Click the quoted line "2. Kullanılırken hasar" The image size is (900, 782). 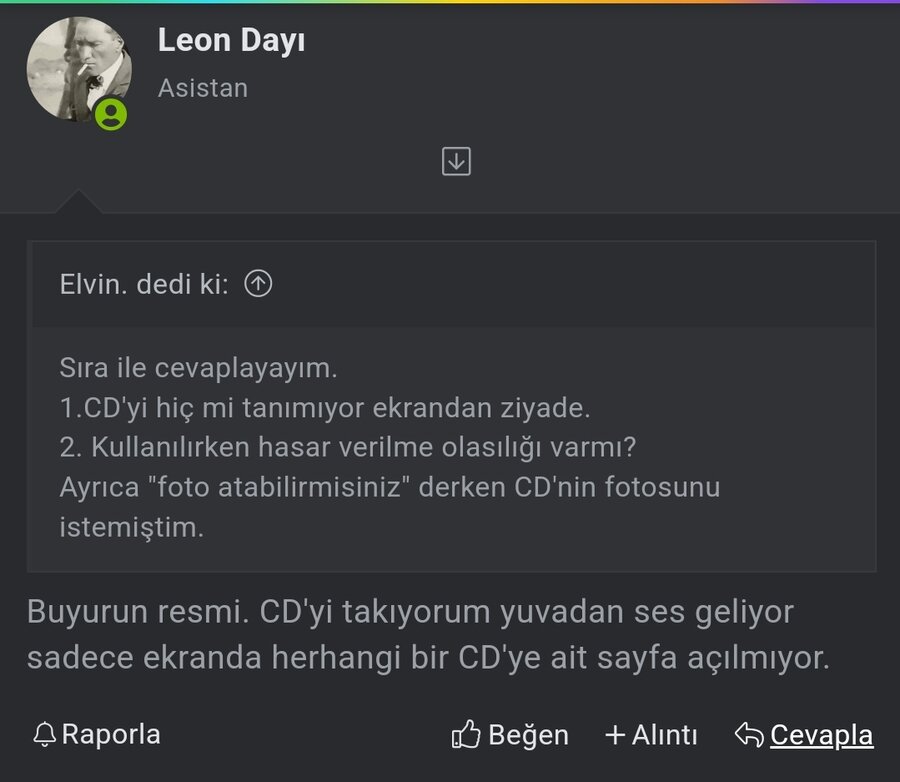(348, 448)
